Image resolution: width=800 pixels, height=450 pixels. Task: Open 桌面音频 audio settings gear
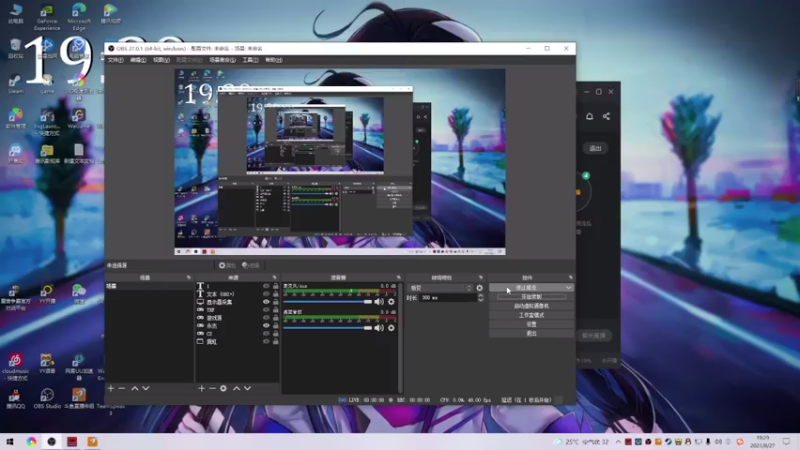click(x=391, y=328)
